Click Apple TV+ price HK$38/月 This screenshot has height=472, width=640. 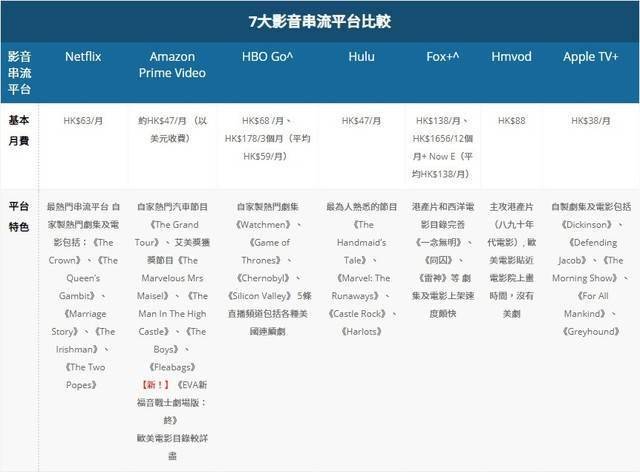(x=591, y=121)
